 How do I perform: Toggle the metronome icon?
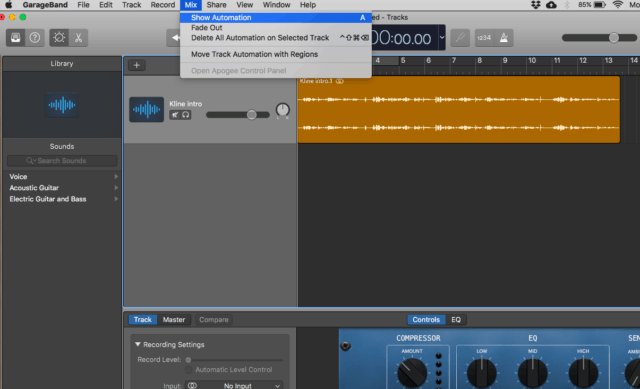pyautogui.click(x=504, y=38)
